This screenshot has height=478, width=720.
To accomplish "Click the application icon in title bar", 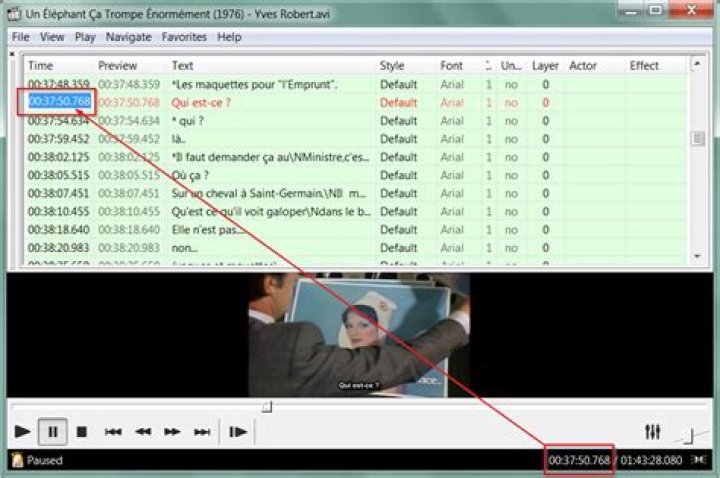I will point(14,14).
